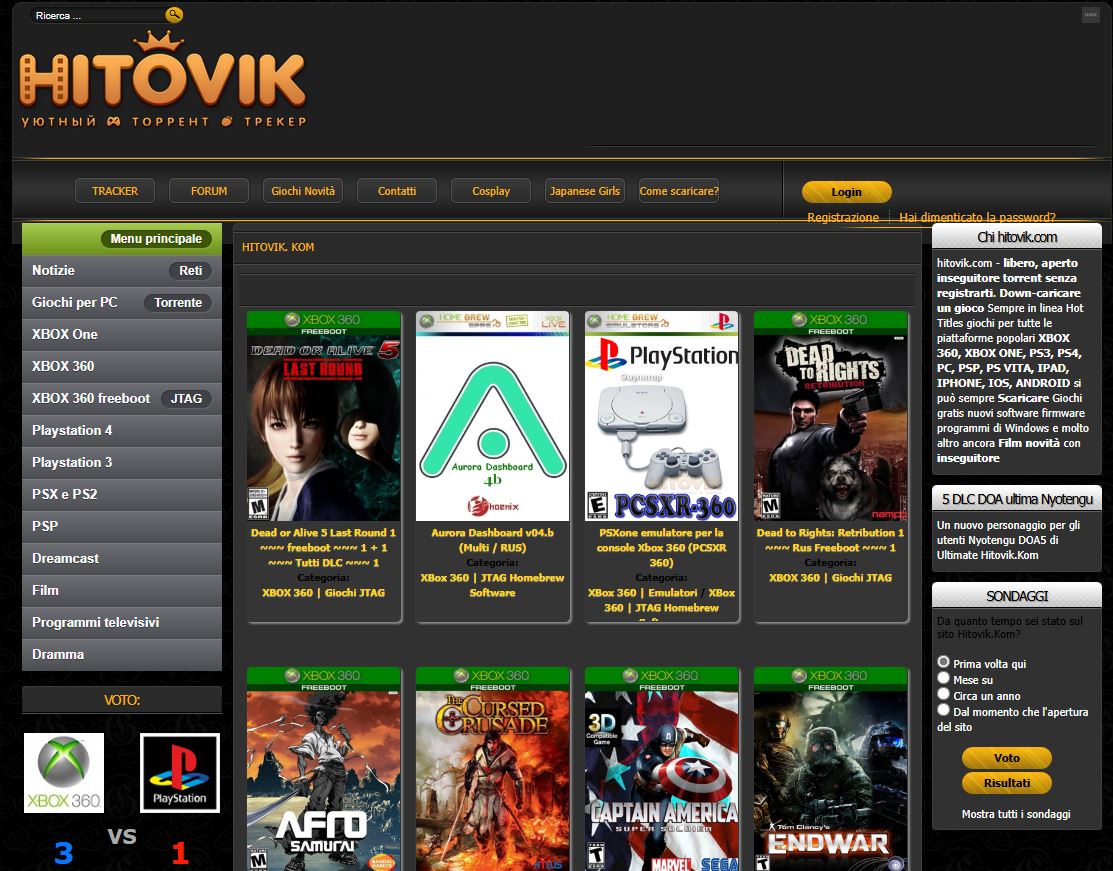Open The Cursed Crusade cover image
1113x871 pixels.
[493, 769]
